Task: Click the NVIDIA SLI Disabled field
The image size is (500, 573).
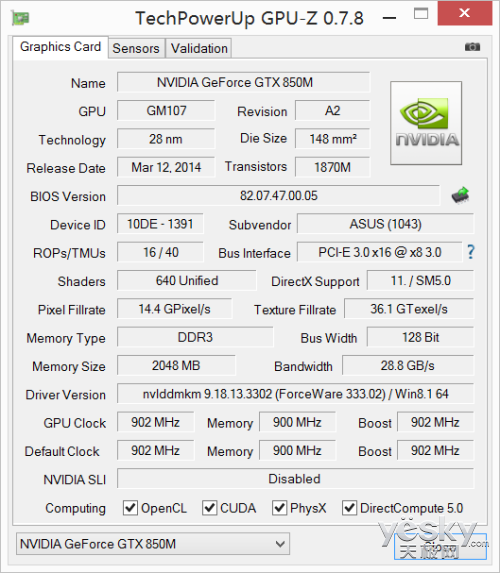Action: 295,479
